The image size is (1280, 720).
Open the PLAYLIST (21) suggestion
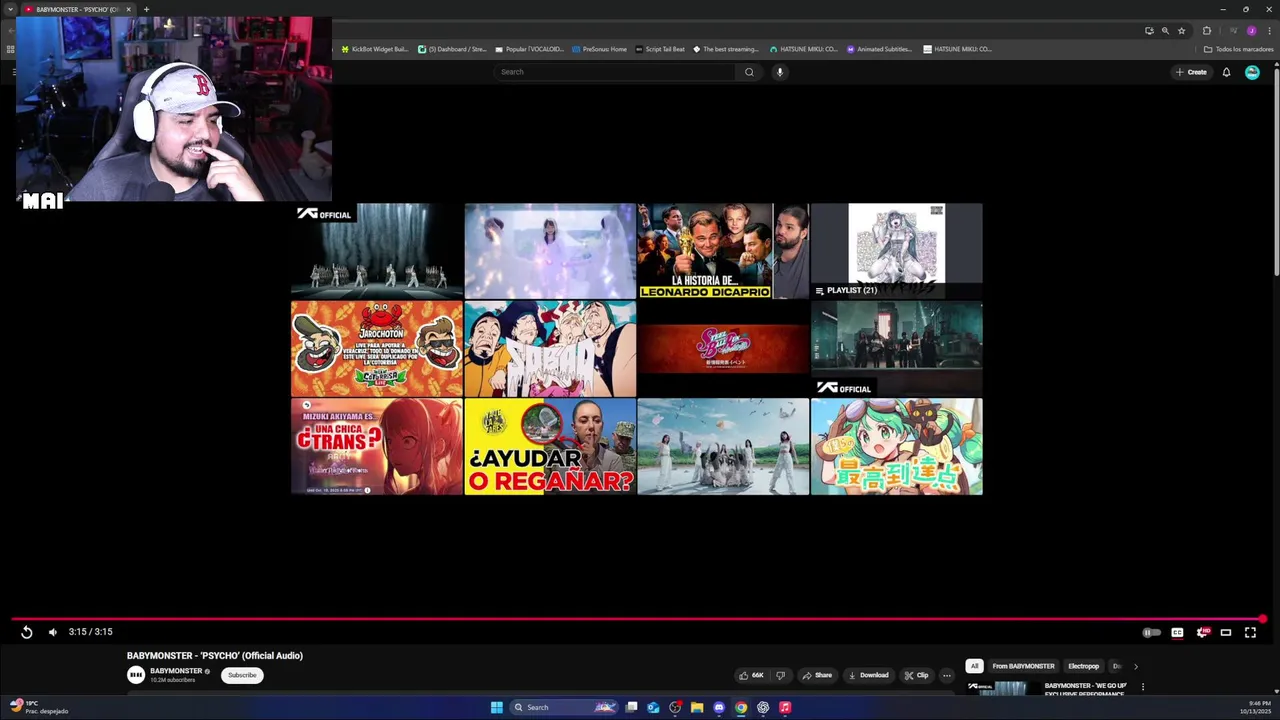pyautogui.click(x=897, y=251)
